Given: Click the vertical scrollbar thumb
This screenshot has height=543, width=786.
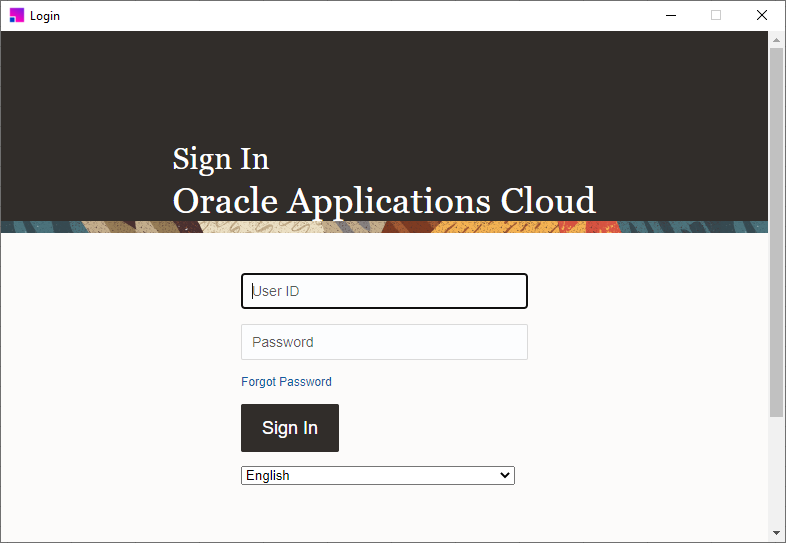Looking at the screenshot, I should point(777,230).
